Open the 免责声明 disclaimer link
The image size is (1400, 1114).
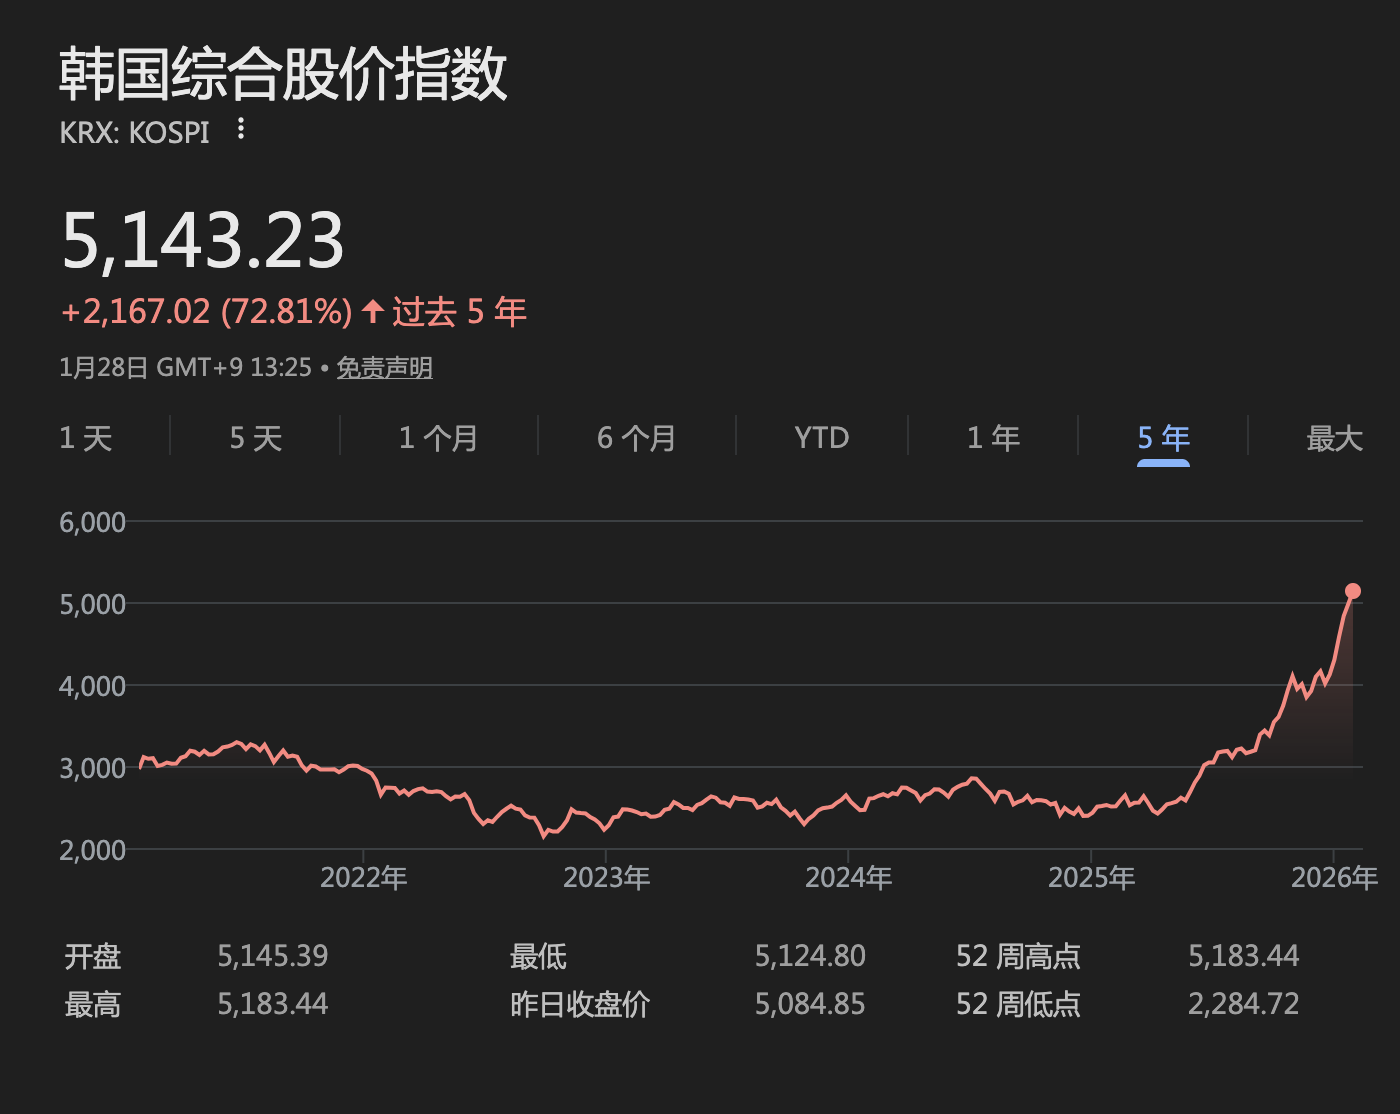point(384,368)
